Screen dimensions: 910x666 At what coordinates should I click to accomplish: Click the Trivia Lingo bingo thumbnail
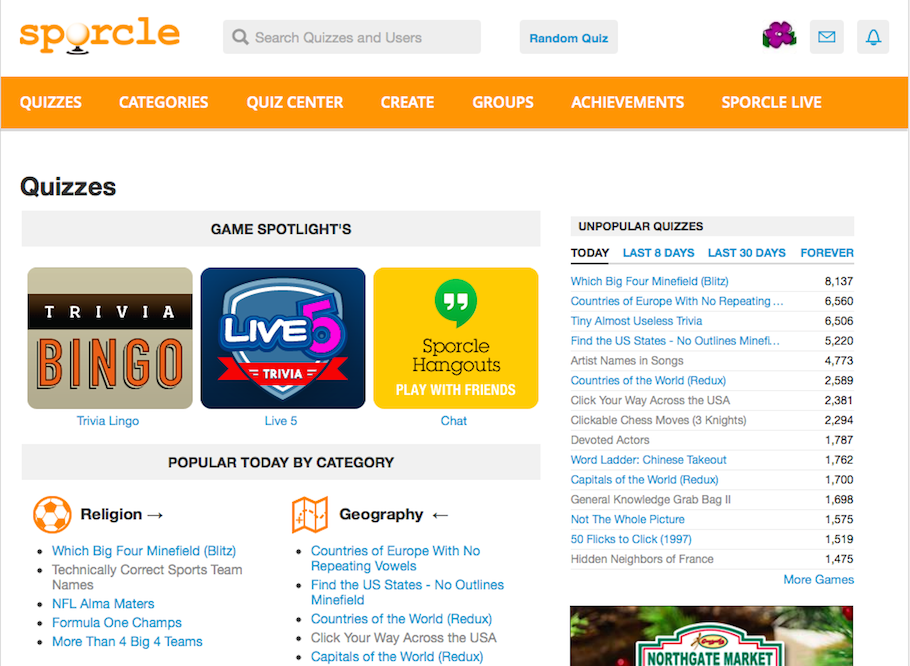108,337
